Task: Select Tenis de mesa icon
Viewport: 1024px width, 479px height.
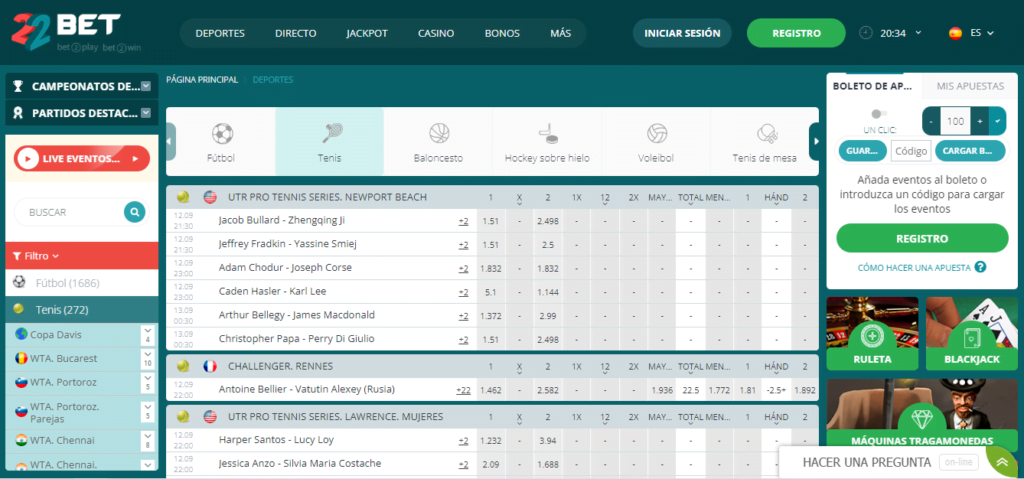Action: (x=765, y=134)
